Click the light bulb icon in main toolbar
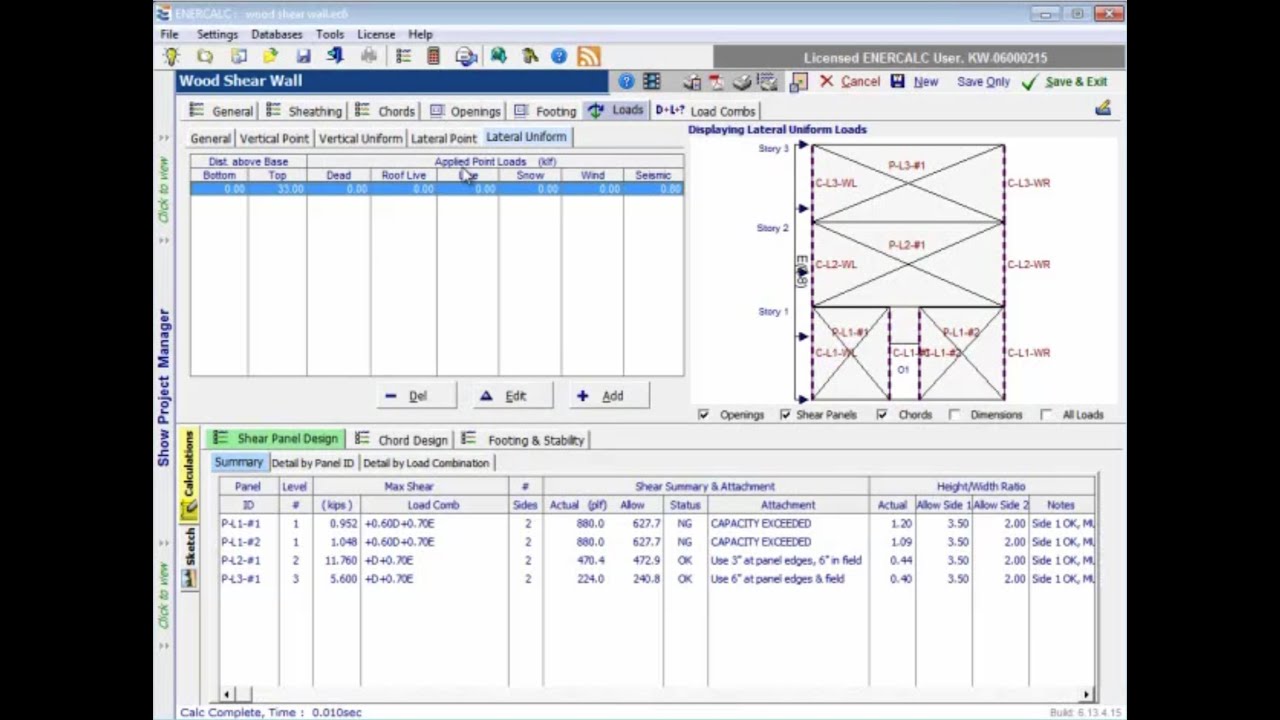1280x720 pixels. (x=172, y=57)
